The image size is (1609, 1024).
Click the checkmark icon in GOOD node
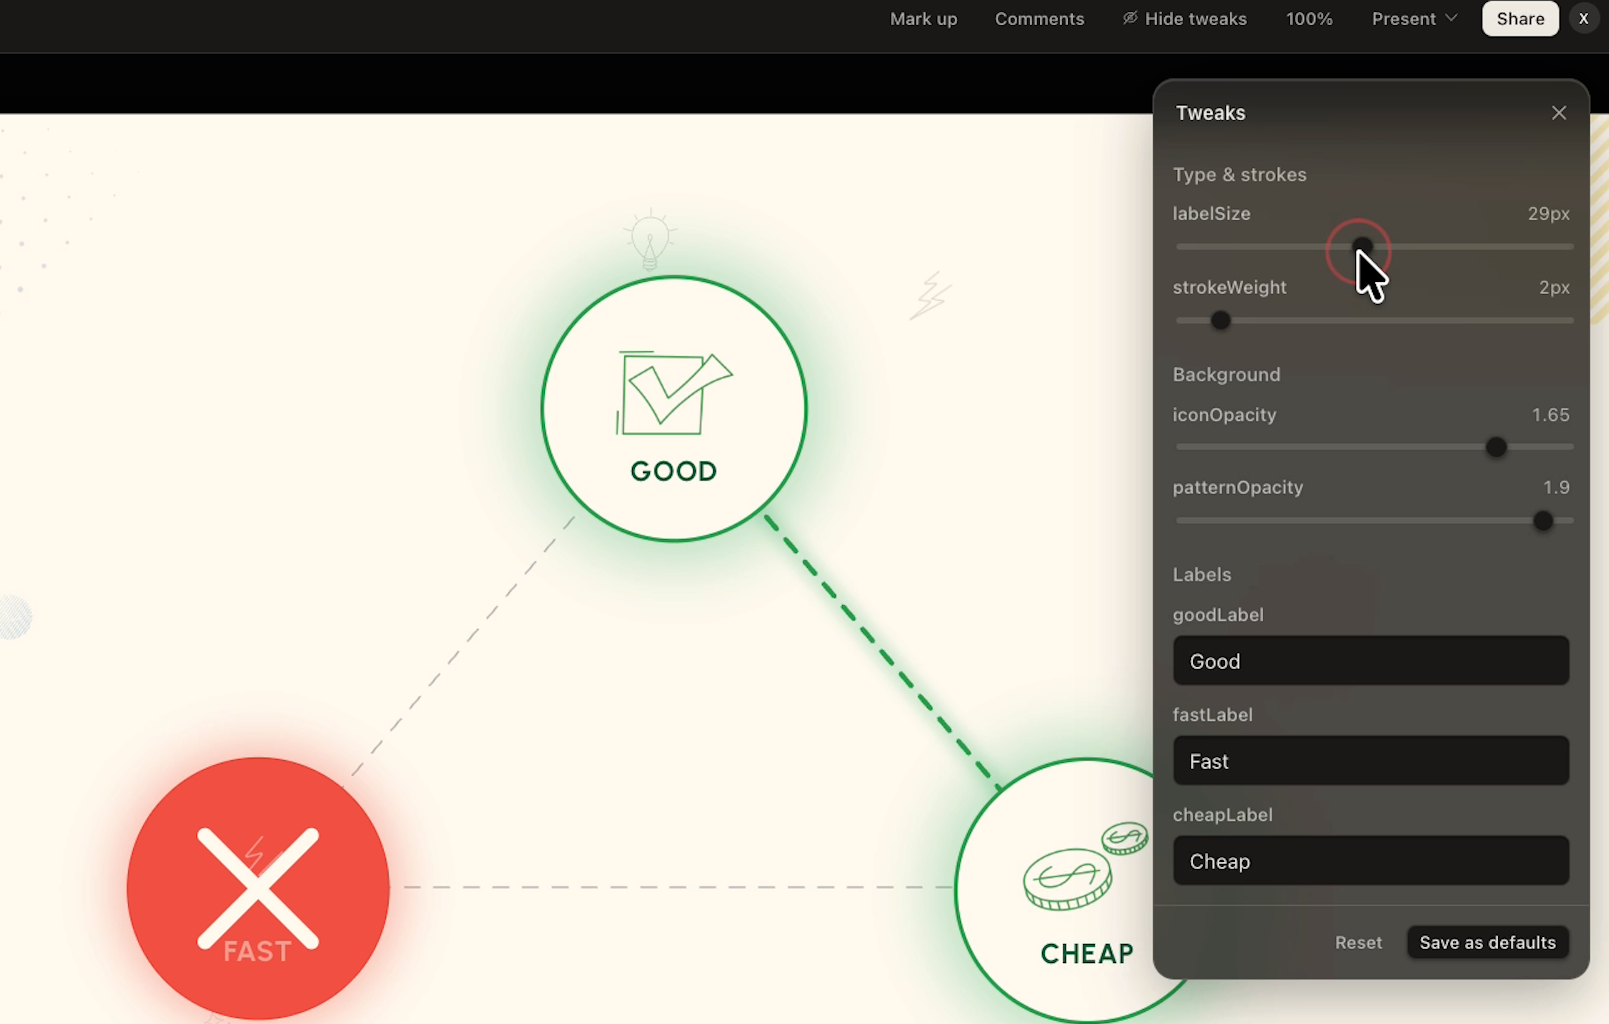[x=674, y=393]
